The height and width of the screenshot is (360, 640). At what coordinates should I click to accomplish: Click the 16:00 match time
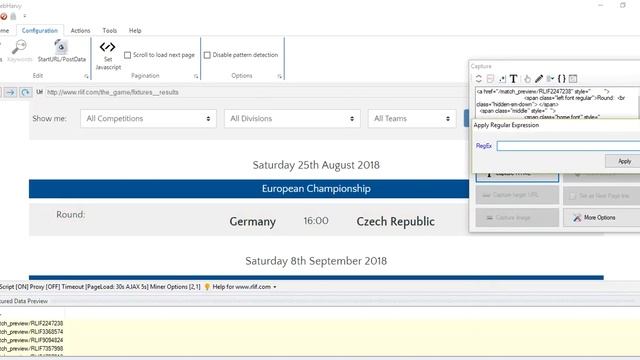pos(316,221)
